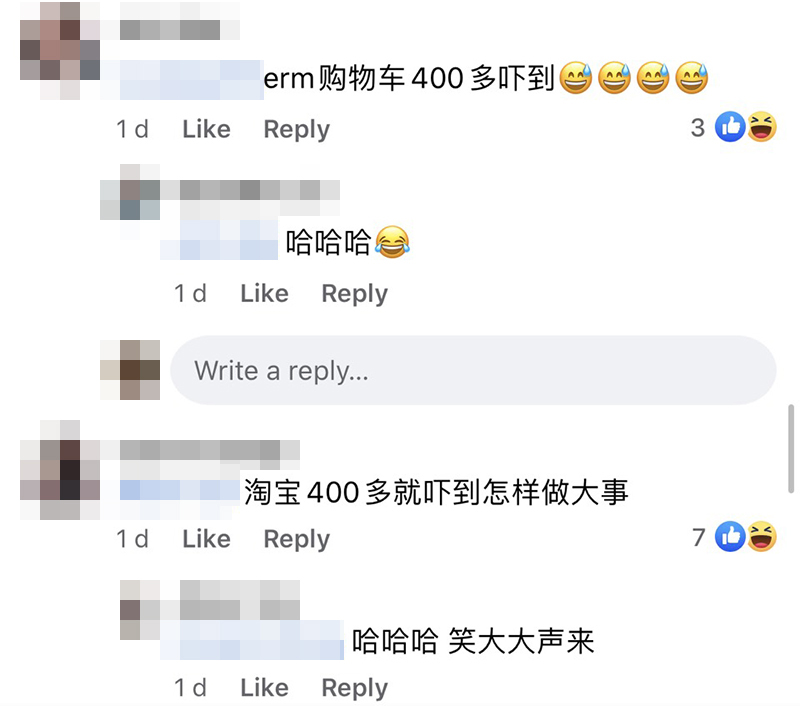
Task: Like the 淘宝 400 多就吓到 comment
Action: pos(207,539)
